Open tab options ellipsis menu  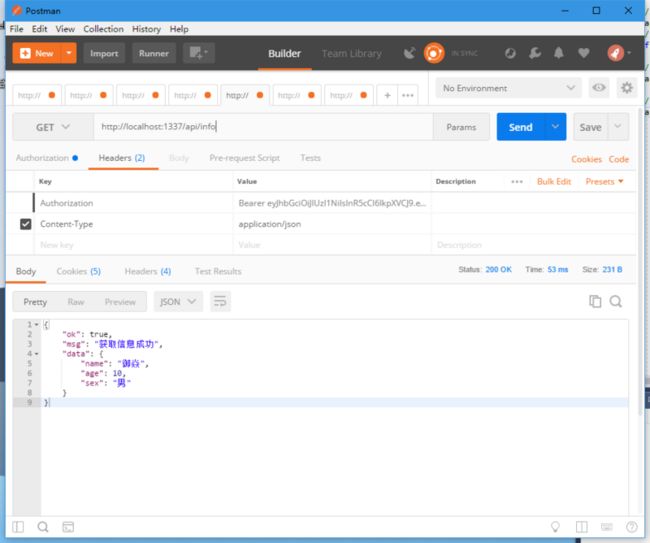tap(408, 95)
